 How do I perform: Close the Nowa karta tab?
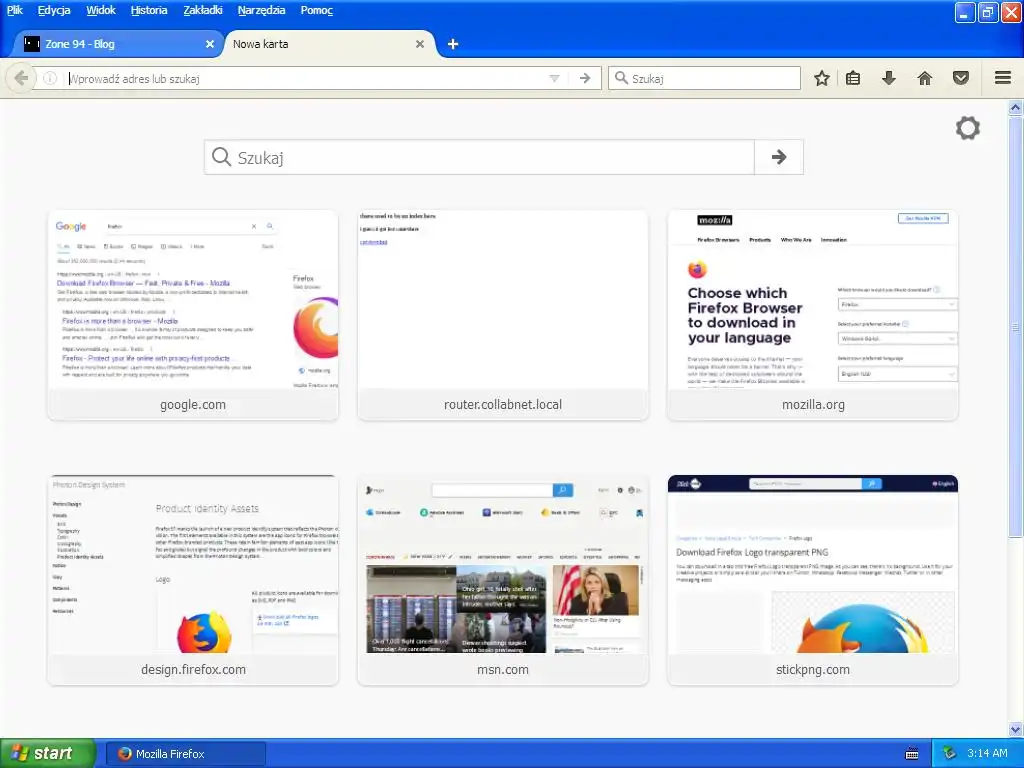(420, 44)
